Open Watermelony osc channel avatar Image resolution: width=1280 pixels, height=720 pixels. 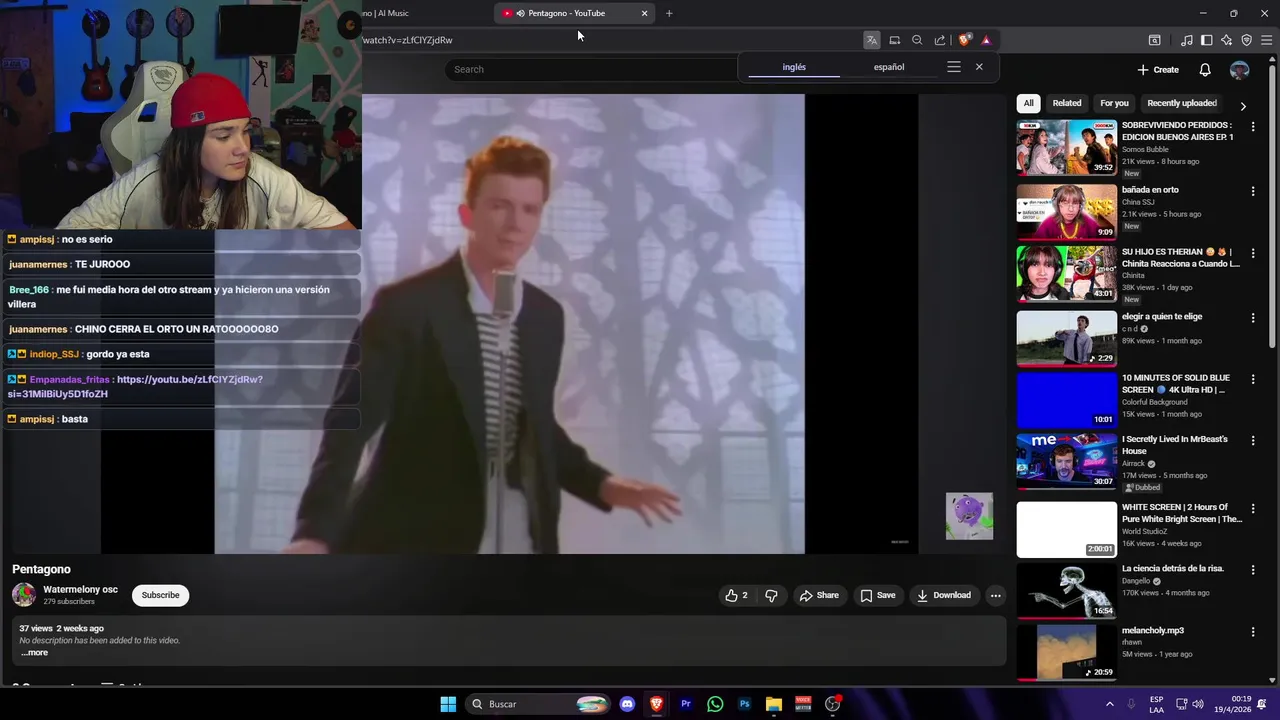(24, 595)
